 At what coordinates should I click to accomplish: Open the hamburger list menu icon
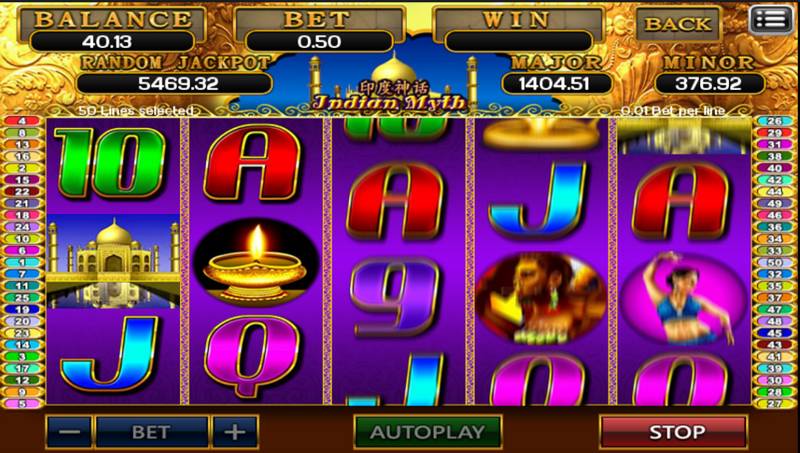point(771,20)
